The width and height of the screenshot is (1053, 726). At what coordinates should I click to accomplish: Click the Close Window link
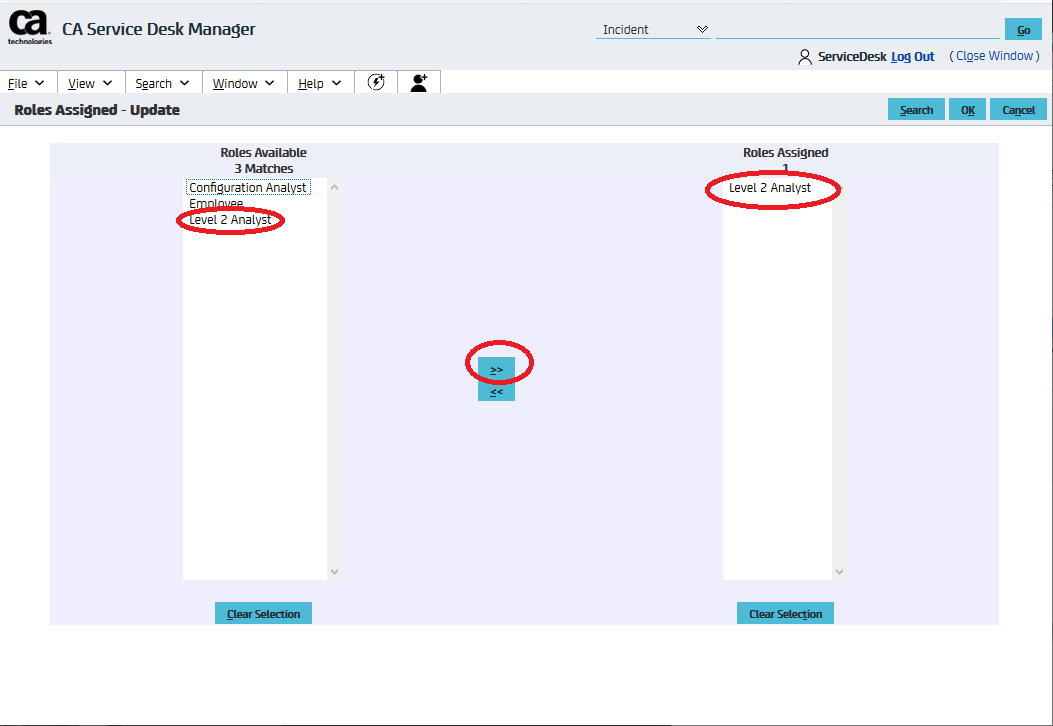pos(994,56)
